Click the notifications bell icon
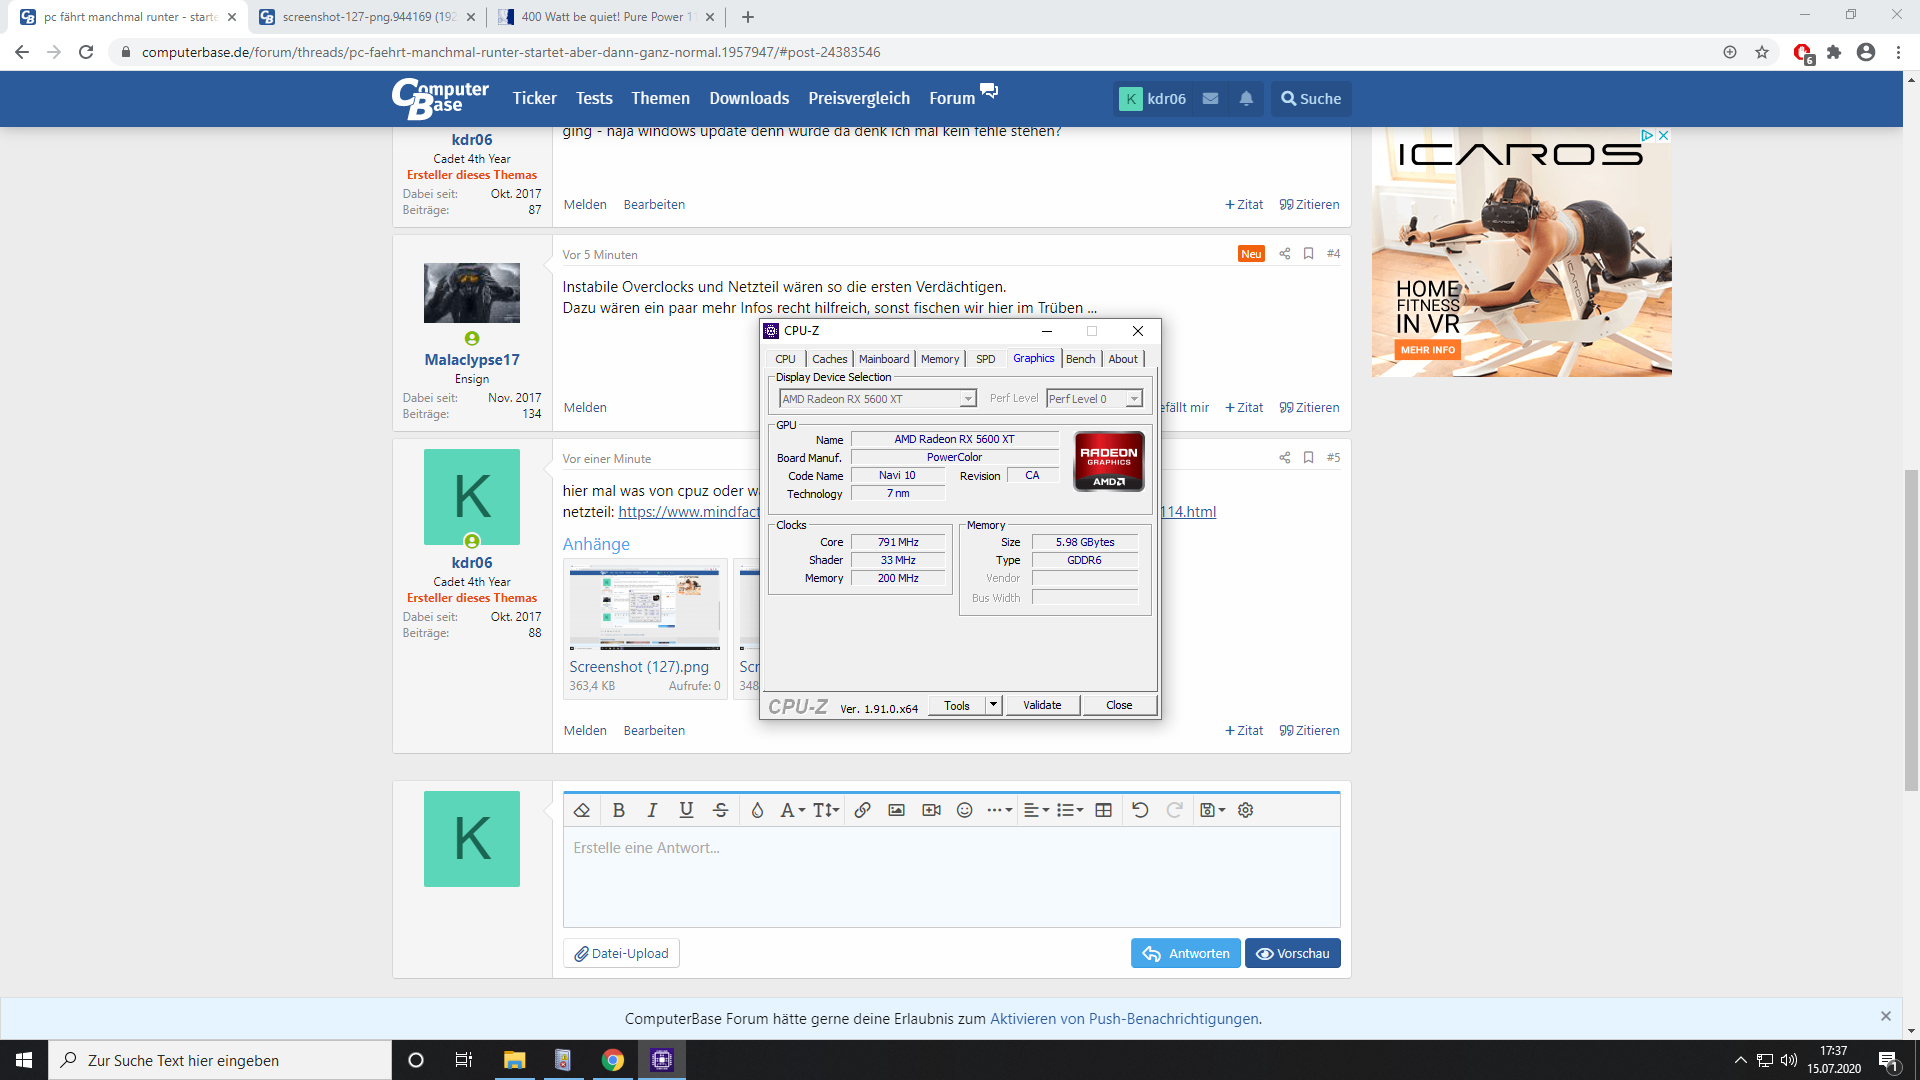Screen dimensions: 1920x1080 click(1246, 98)
